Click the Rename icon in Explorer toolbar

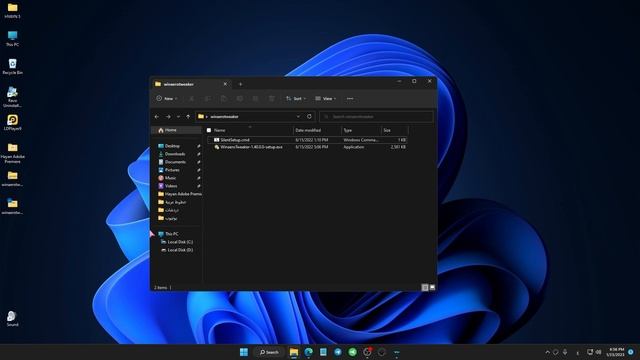240,99
